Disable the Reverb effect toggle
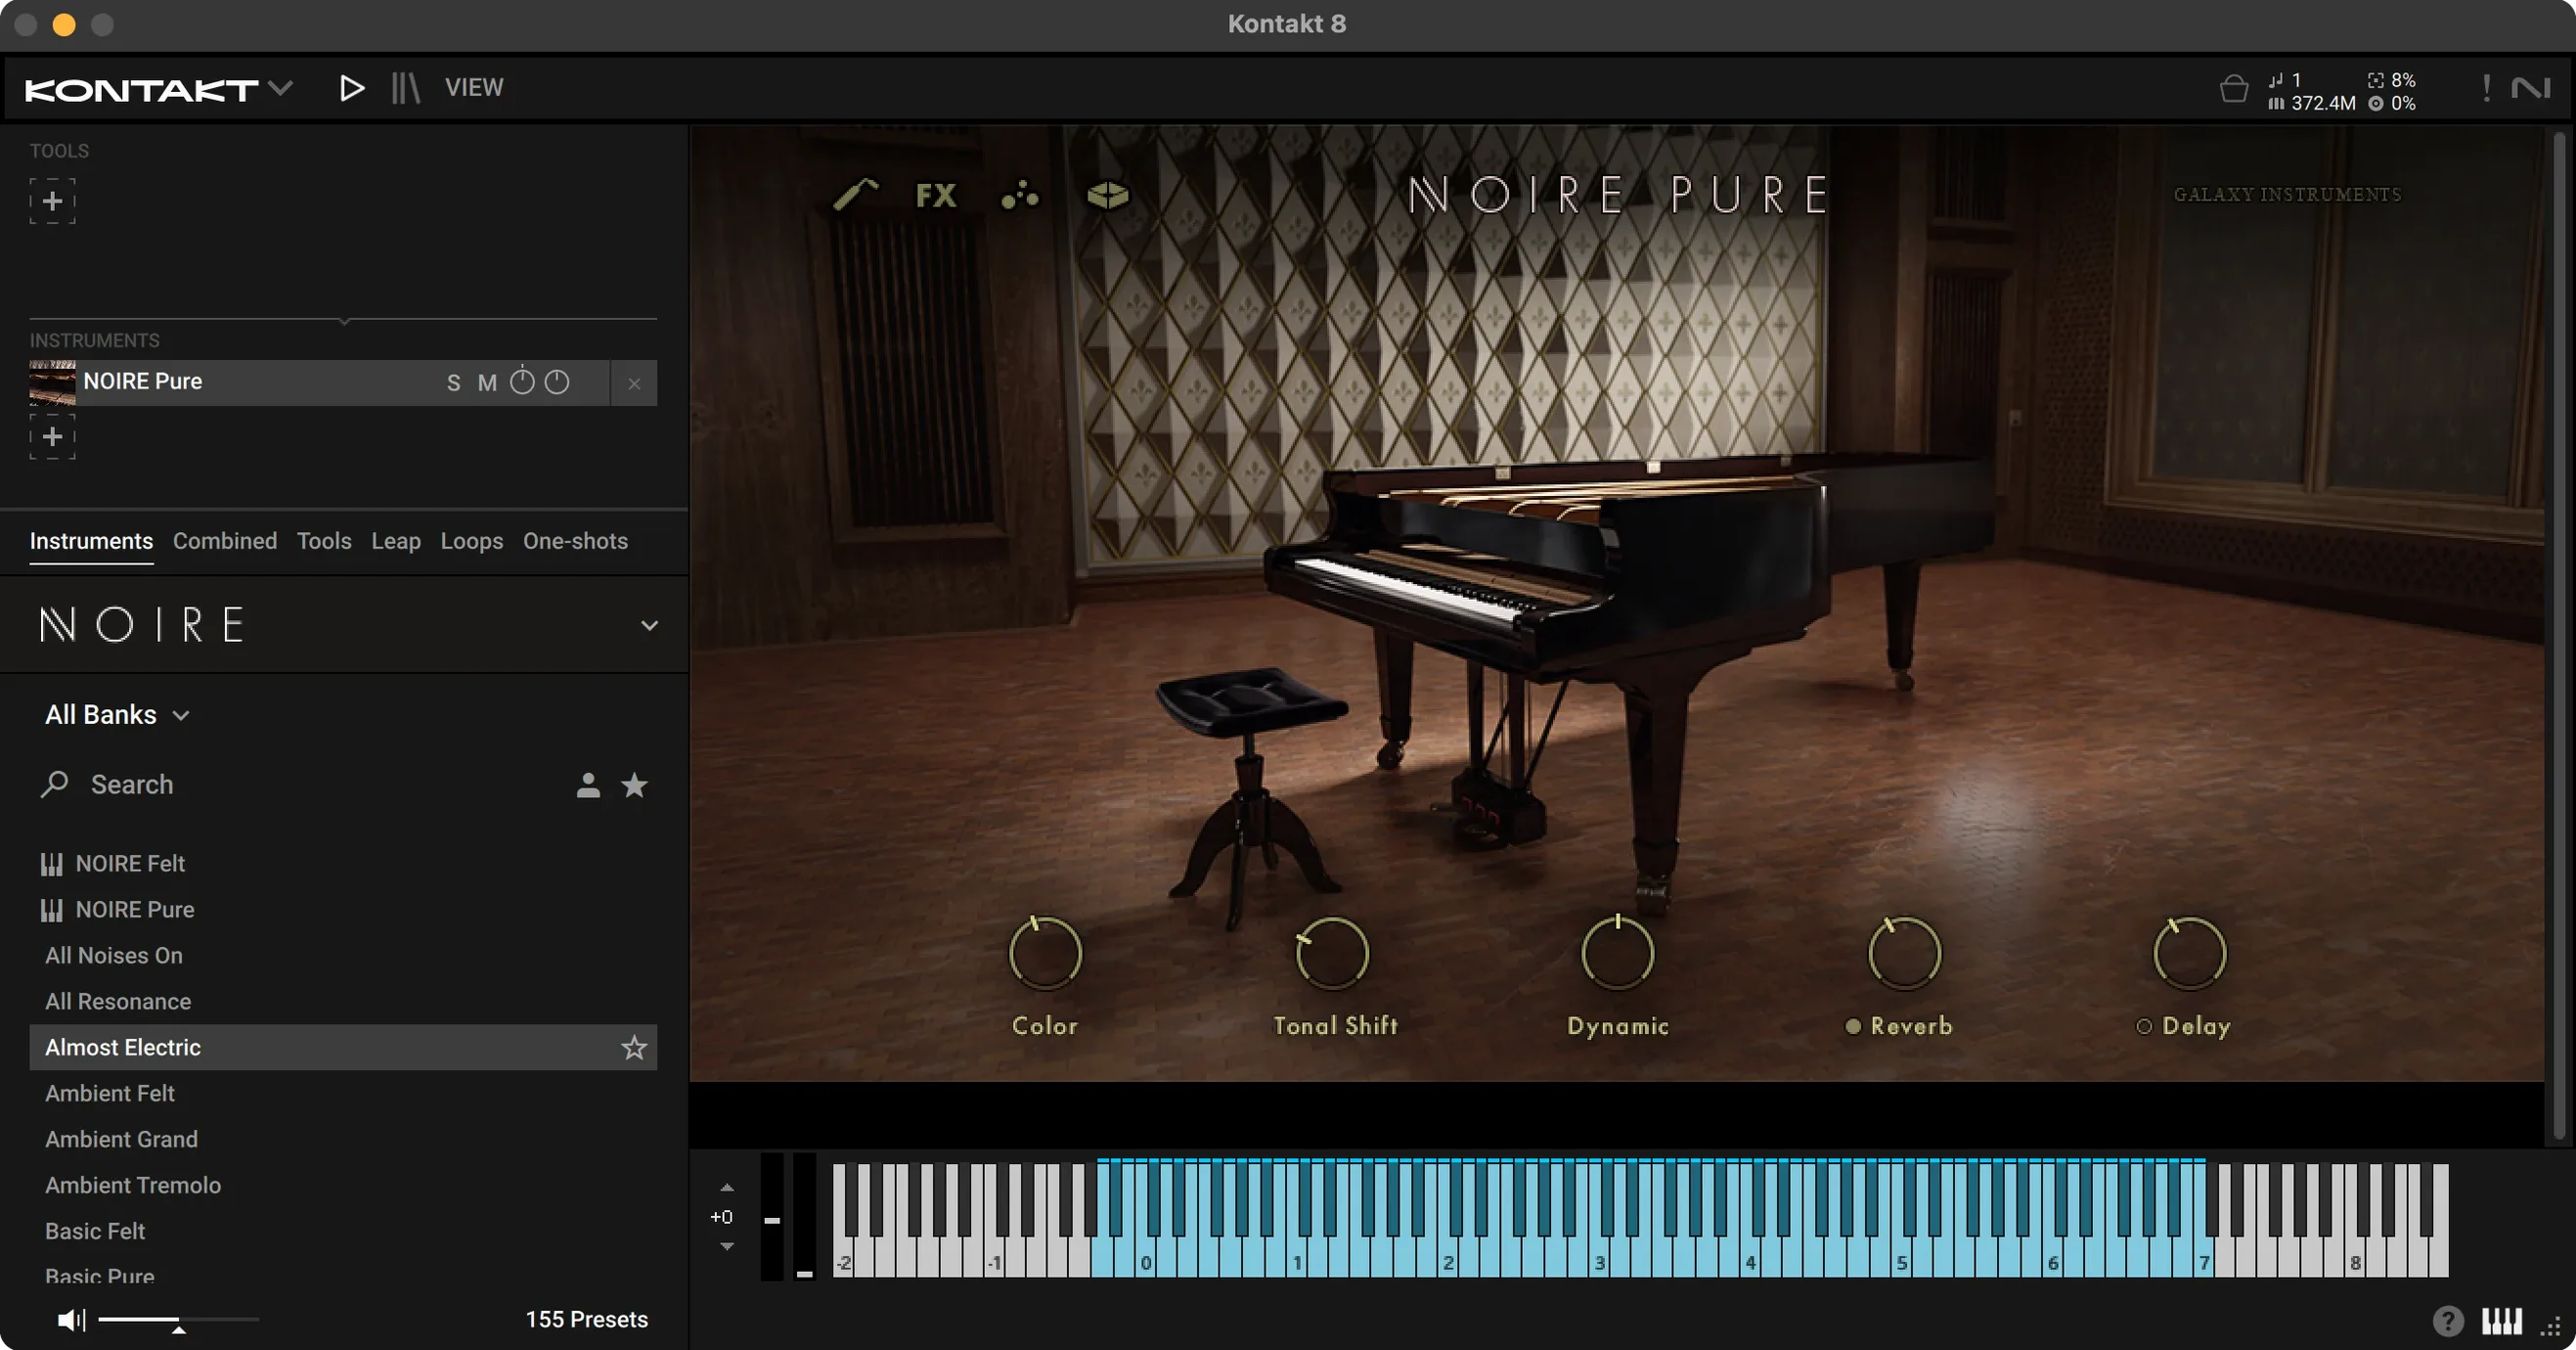This screenshot has height=1350, width=2576. point(1853,1027)
